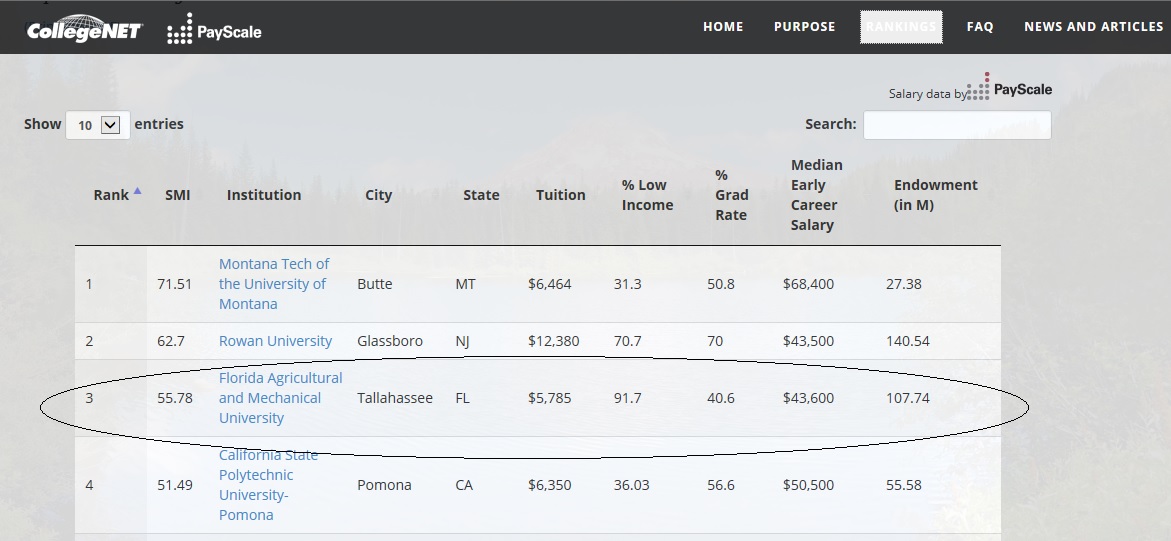Click salary value $43,600
Viewport: 1171px width, 541px height.
coord(809,398)
